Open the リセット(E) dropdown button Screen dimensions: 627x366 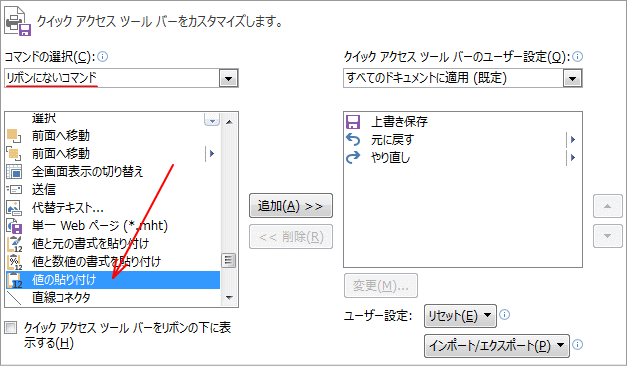[x=460, y=316]
